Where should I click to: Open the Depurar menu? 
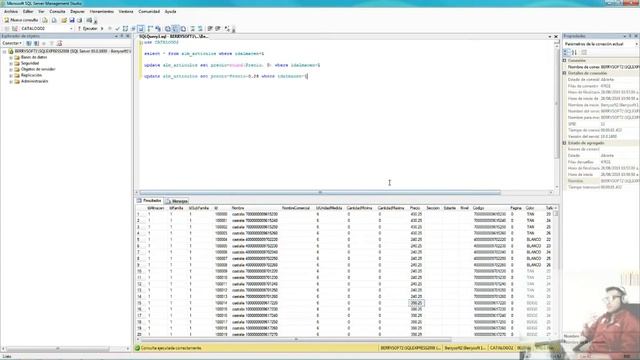tap(77, 11)
